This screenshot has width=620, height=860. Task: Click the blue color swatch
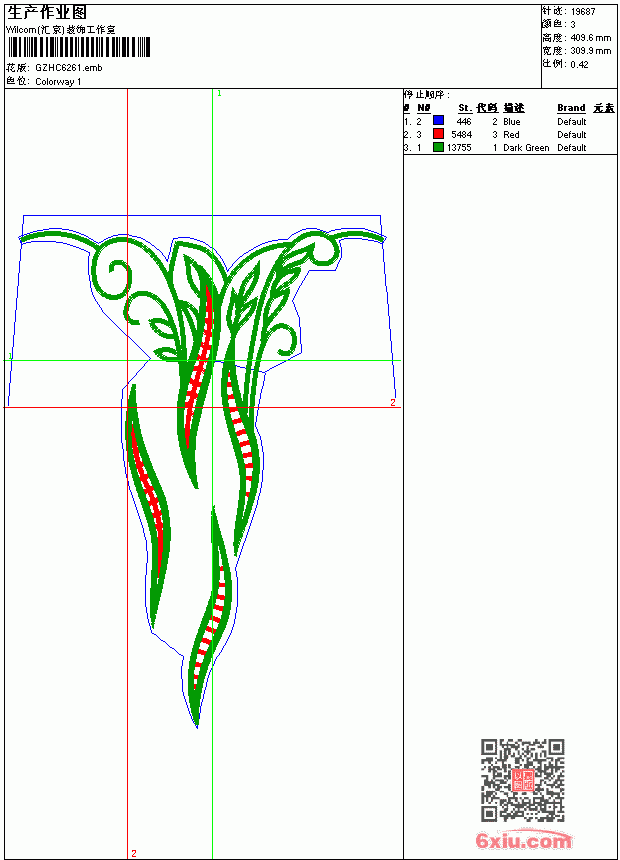pos(438,120)
